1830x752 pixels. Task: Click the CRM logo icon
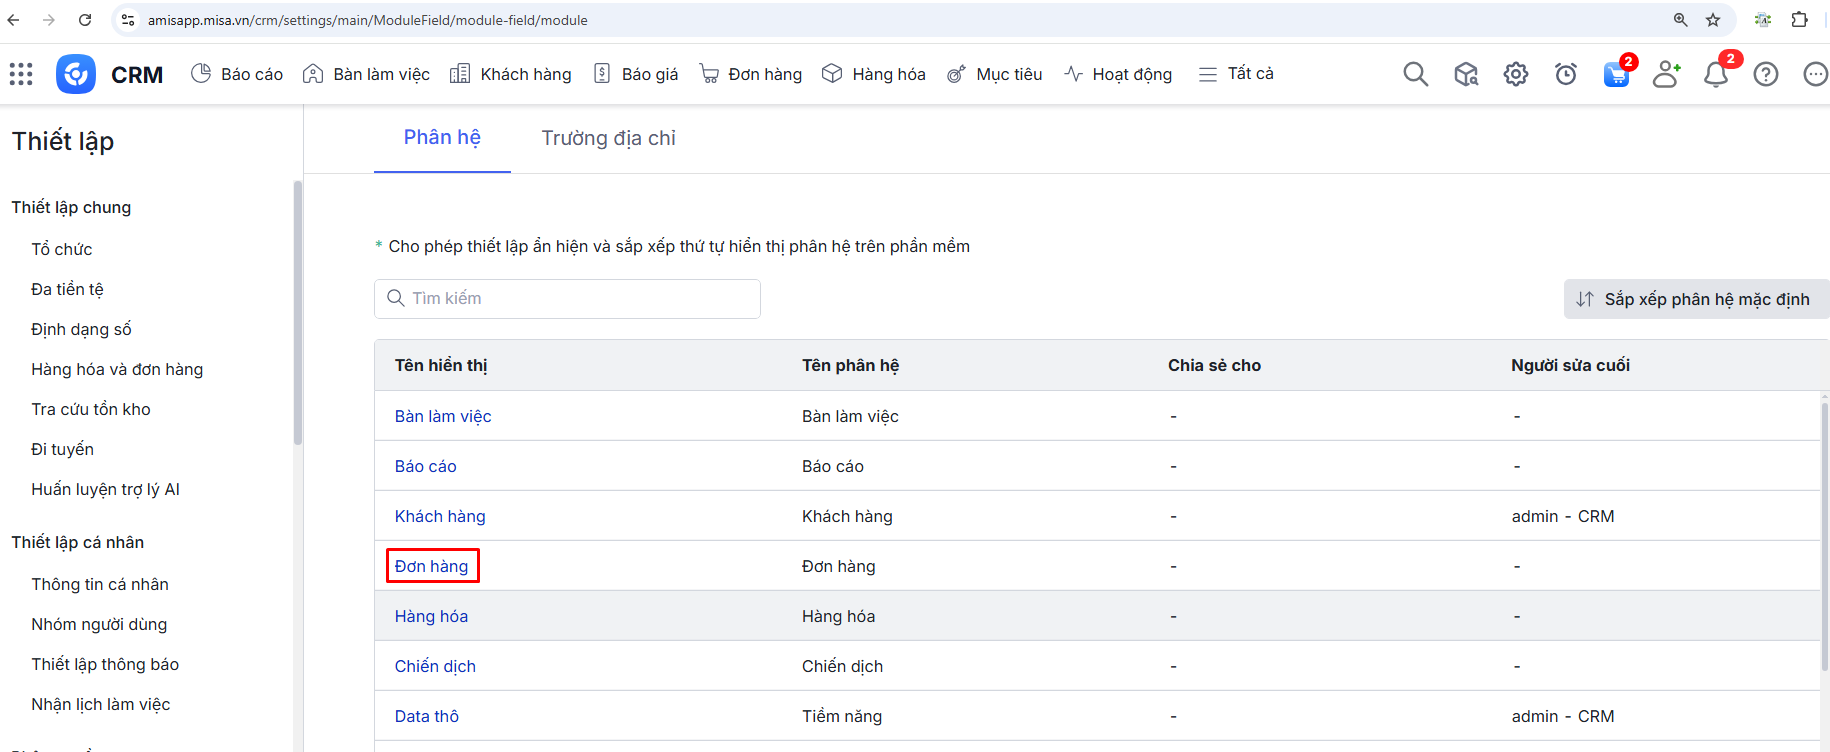pos(76,74)
